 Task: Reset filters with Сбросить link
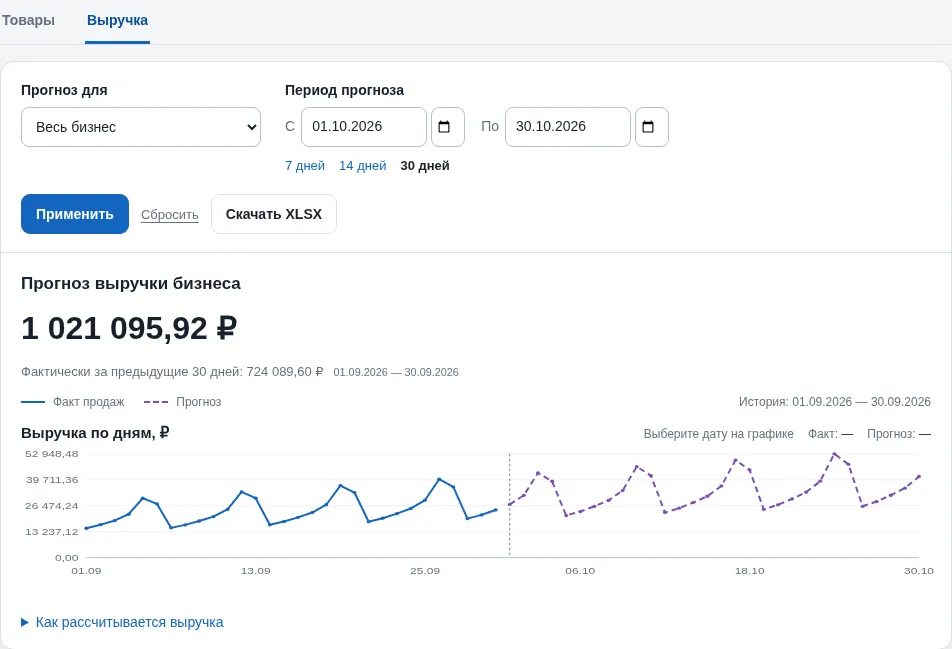[x=169, y=215]
